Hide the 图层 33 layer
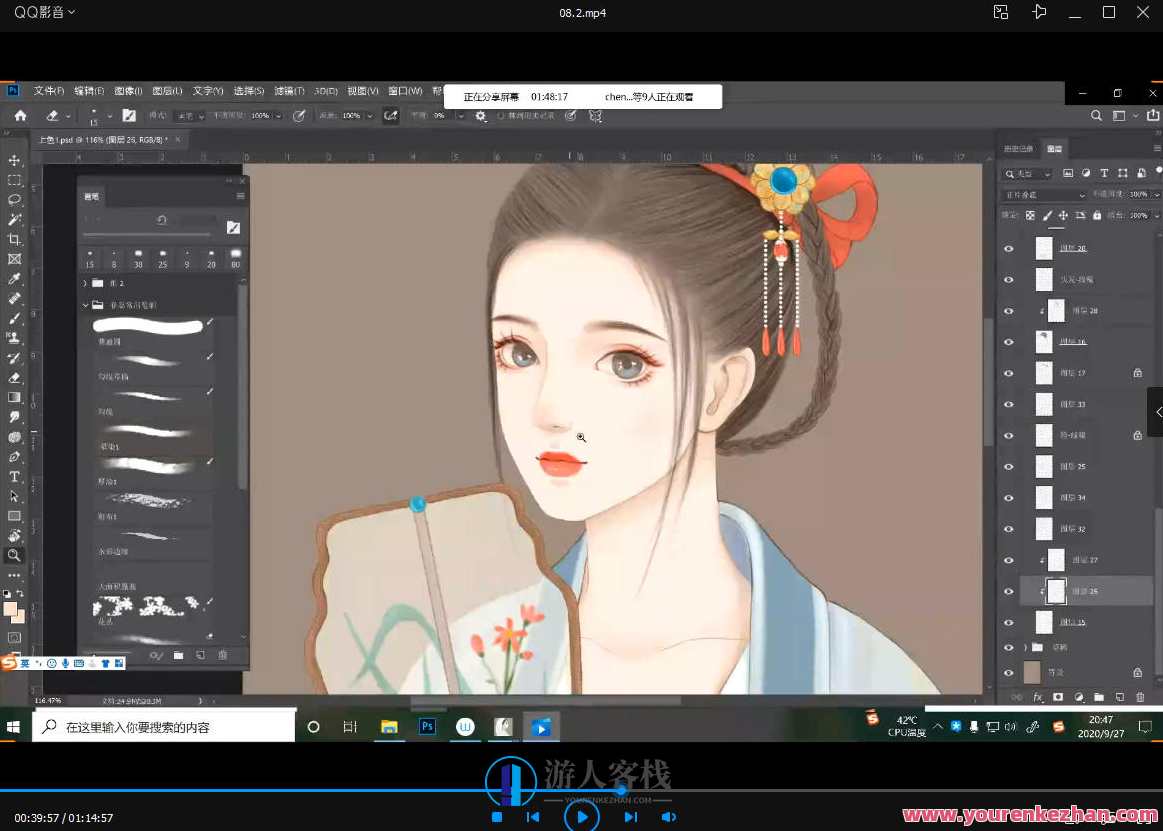The image size is (1163, 831). tap(1008, 404)
